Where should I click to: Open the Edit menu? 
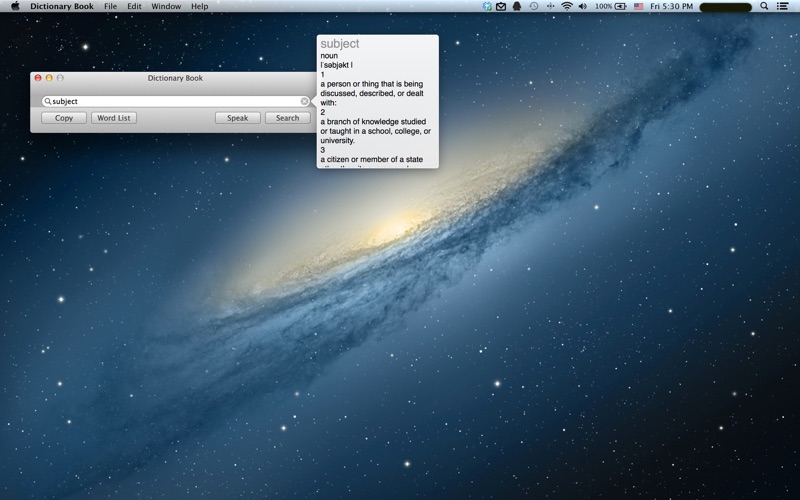click(134, 6)
